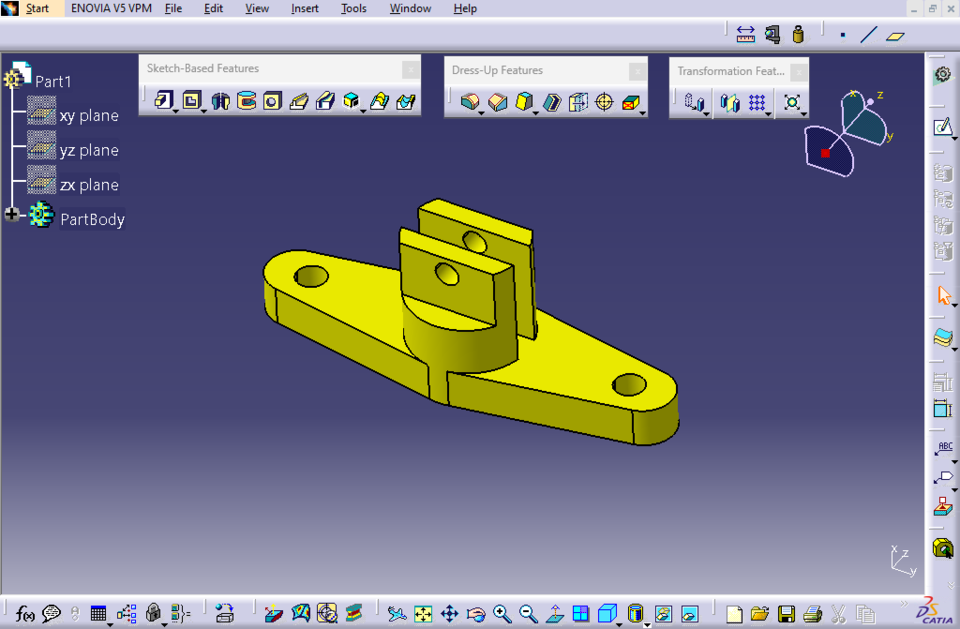Open the Sketcher workbench icon
Viewport: 960px width, 629px height.
click(x=941, y=127)
